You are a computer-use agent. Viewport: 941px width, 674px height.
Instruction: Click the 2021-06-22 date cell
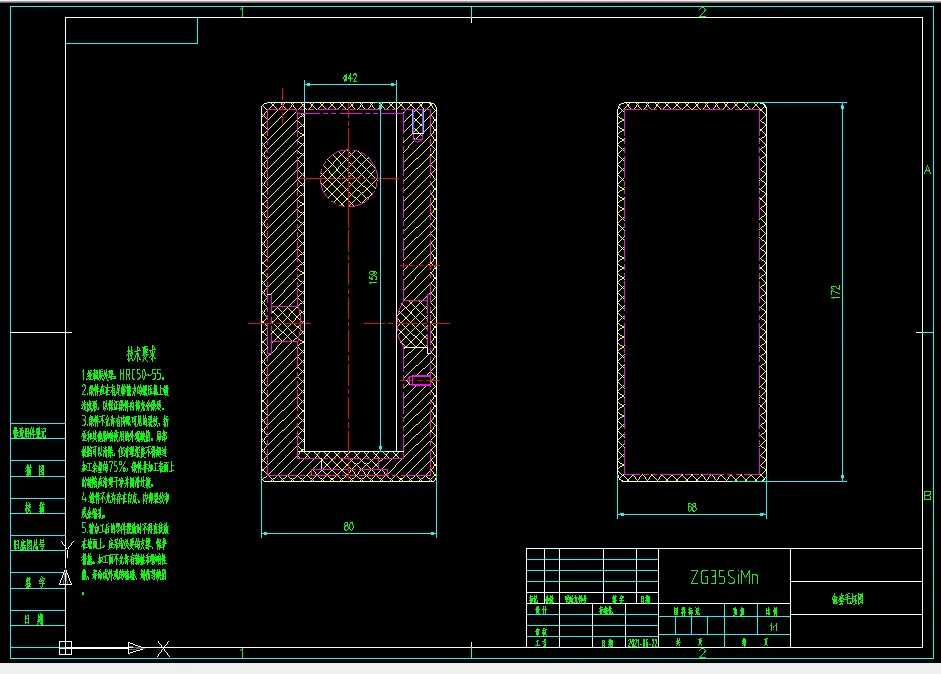pos(642,643)
